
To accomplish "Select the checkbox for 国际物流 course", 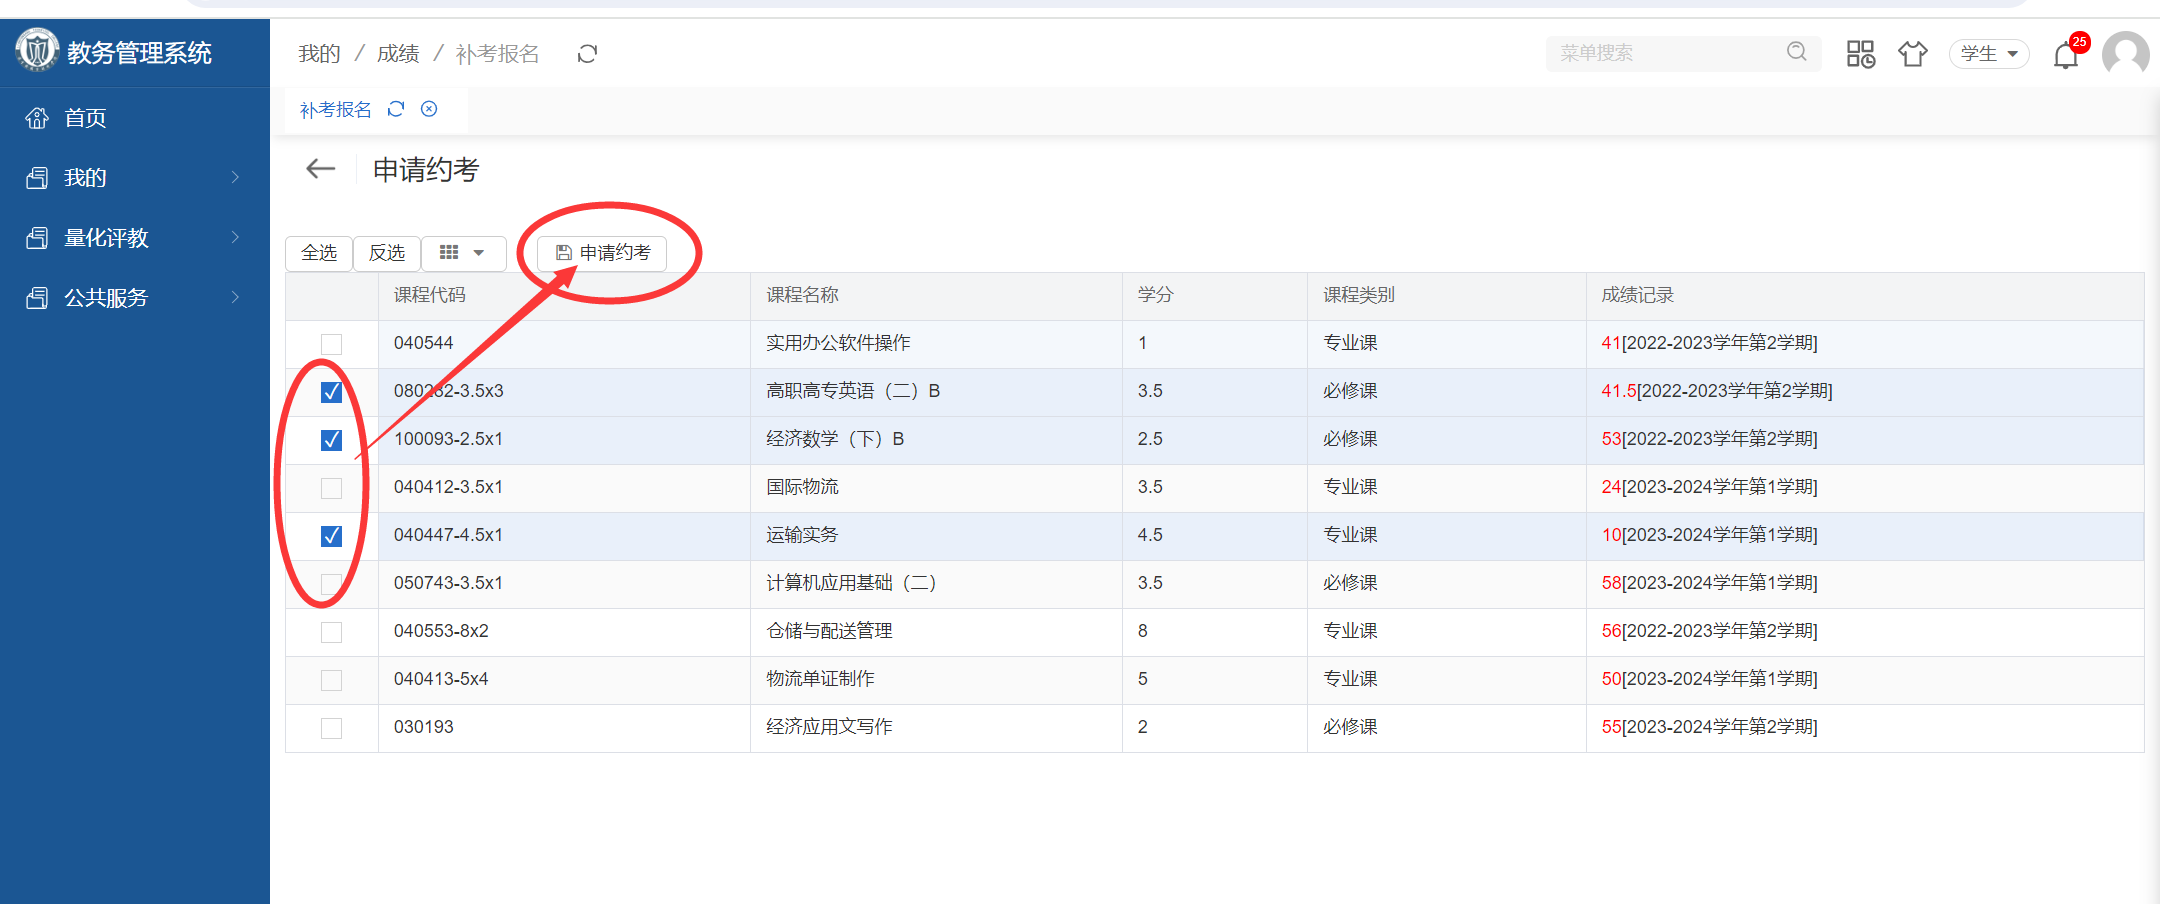I will 331,488.
